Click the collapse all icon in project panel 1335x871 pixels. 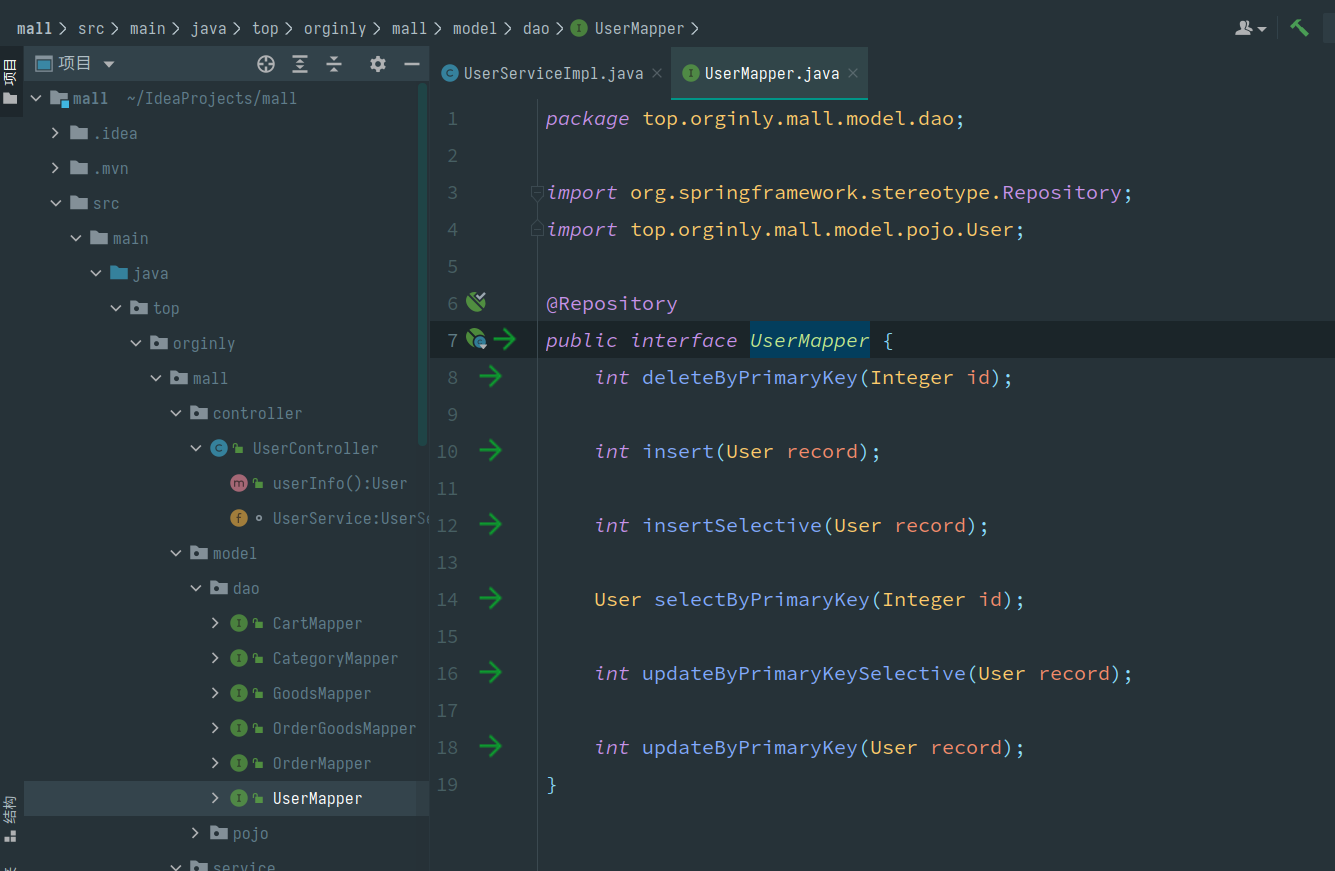[x=334, y=64]
